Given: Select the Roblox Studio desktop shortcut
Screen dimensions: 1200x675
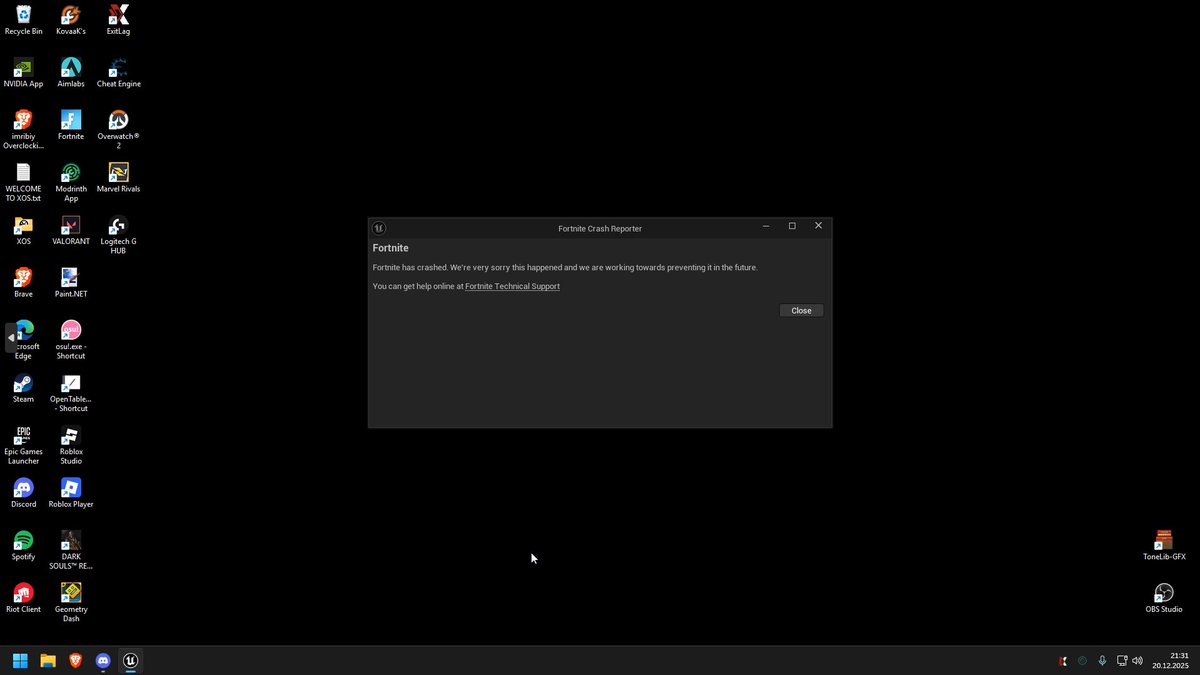Looking at the screenshot, I should click(71, 446).
